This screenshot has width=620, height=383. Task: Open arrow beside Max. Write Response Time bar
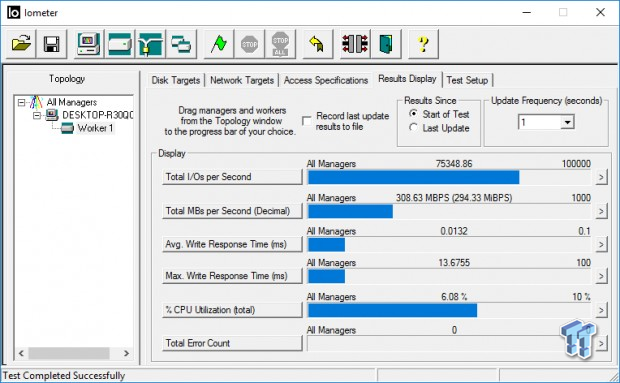[601, 276]
